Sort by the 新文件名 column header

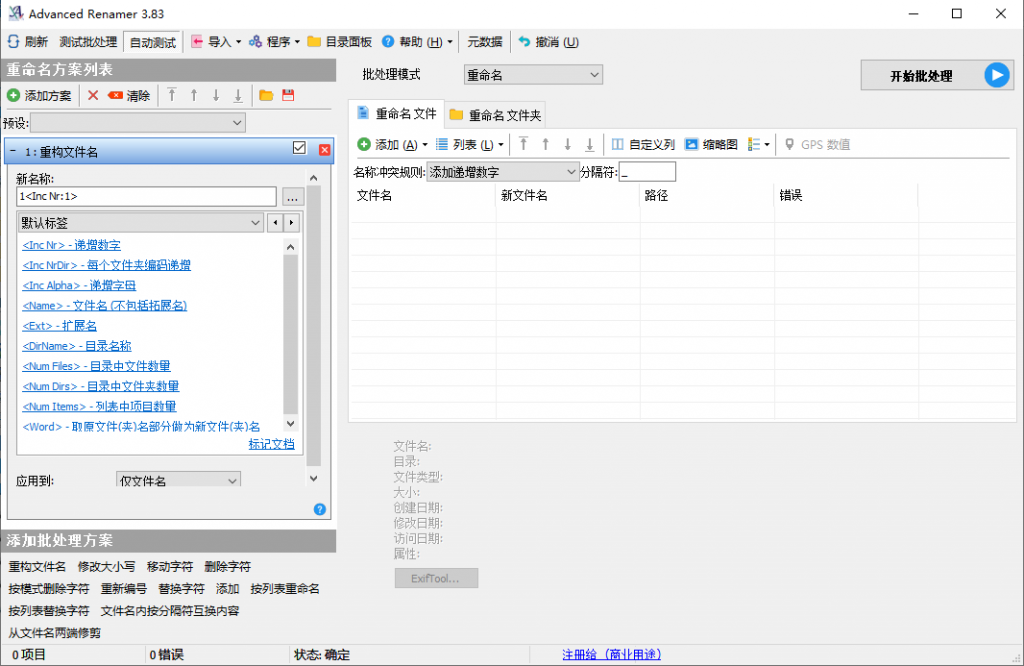click(x=568, y=195)
